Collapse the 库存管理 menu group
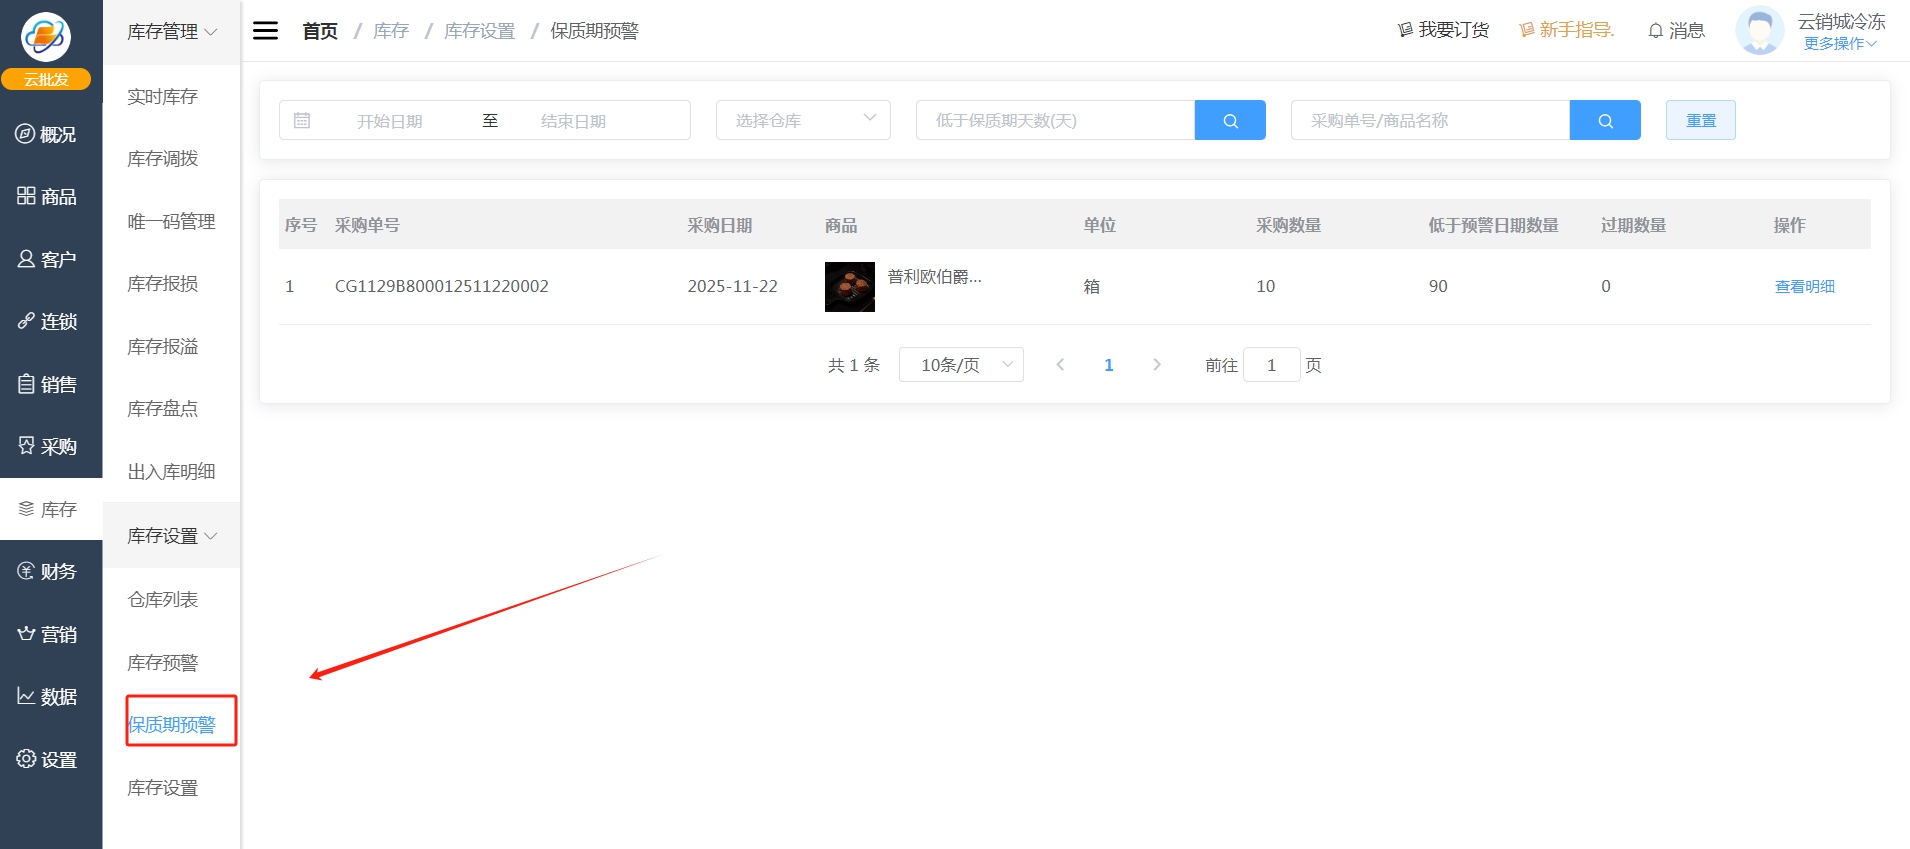Screen dimensions: 1910x849 coord(172,32)
